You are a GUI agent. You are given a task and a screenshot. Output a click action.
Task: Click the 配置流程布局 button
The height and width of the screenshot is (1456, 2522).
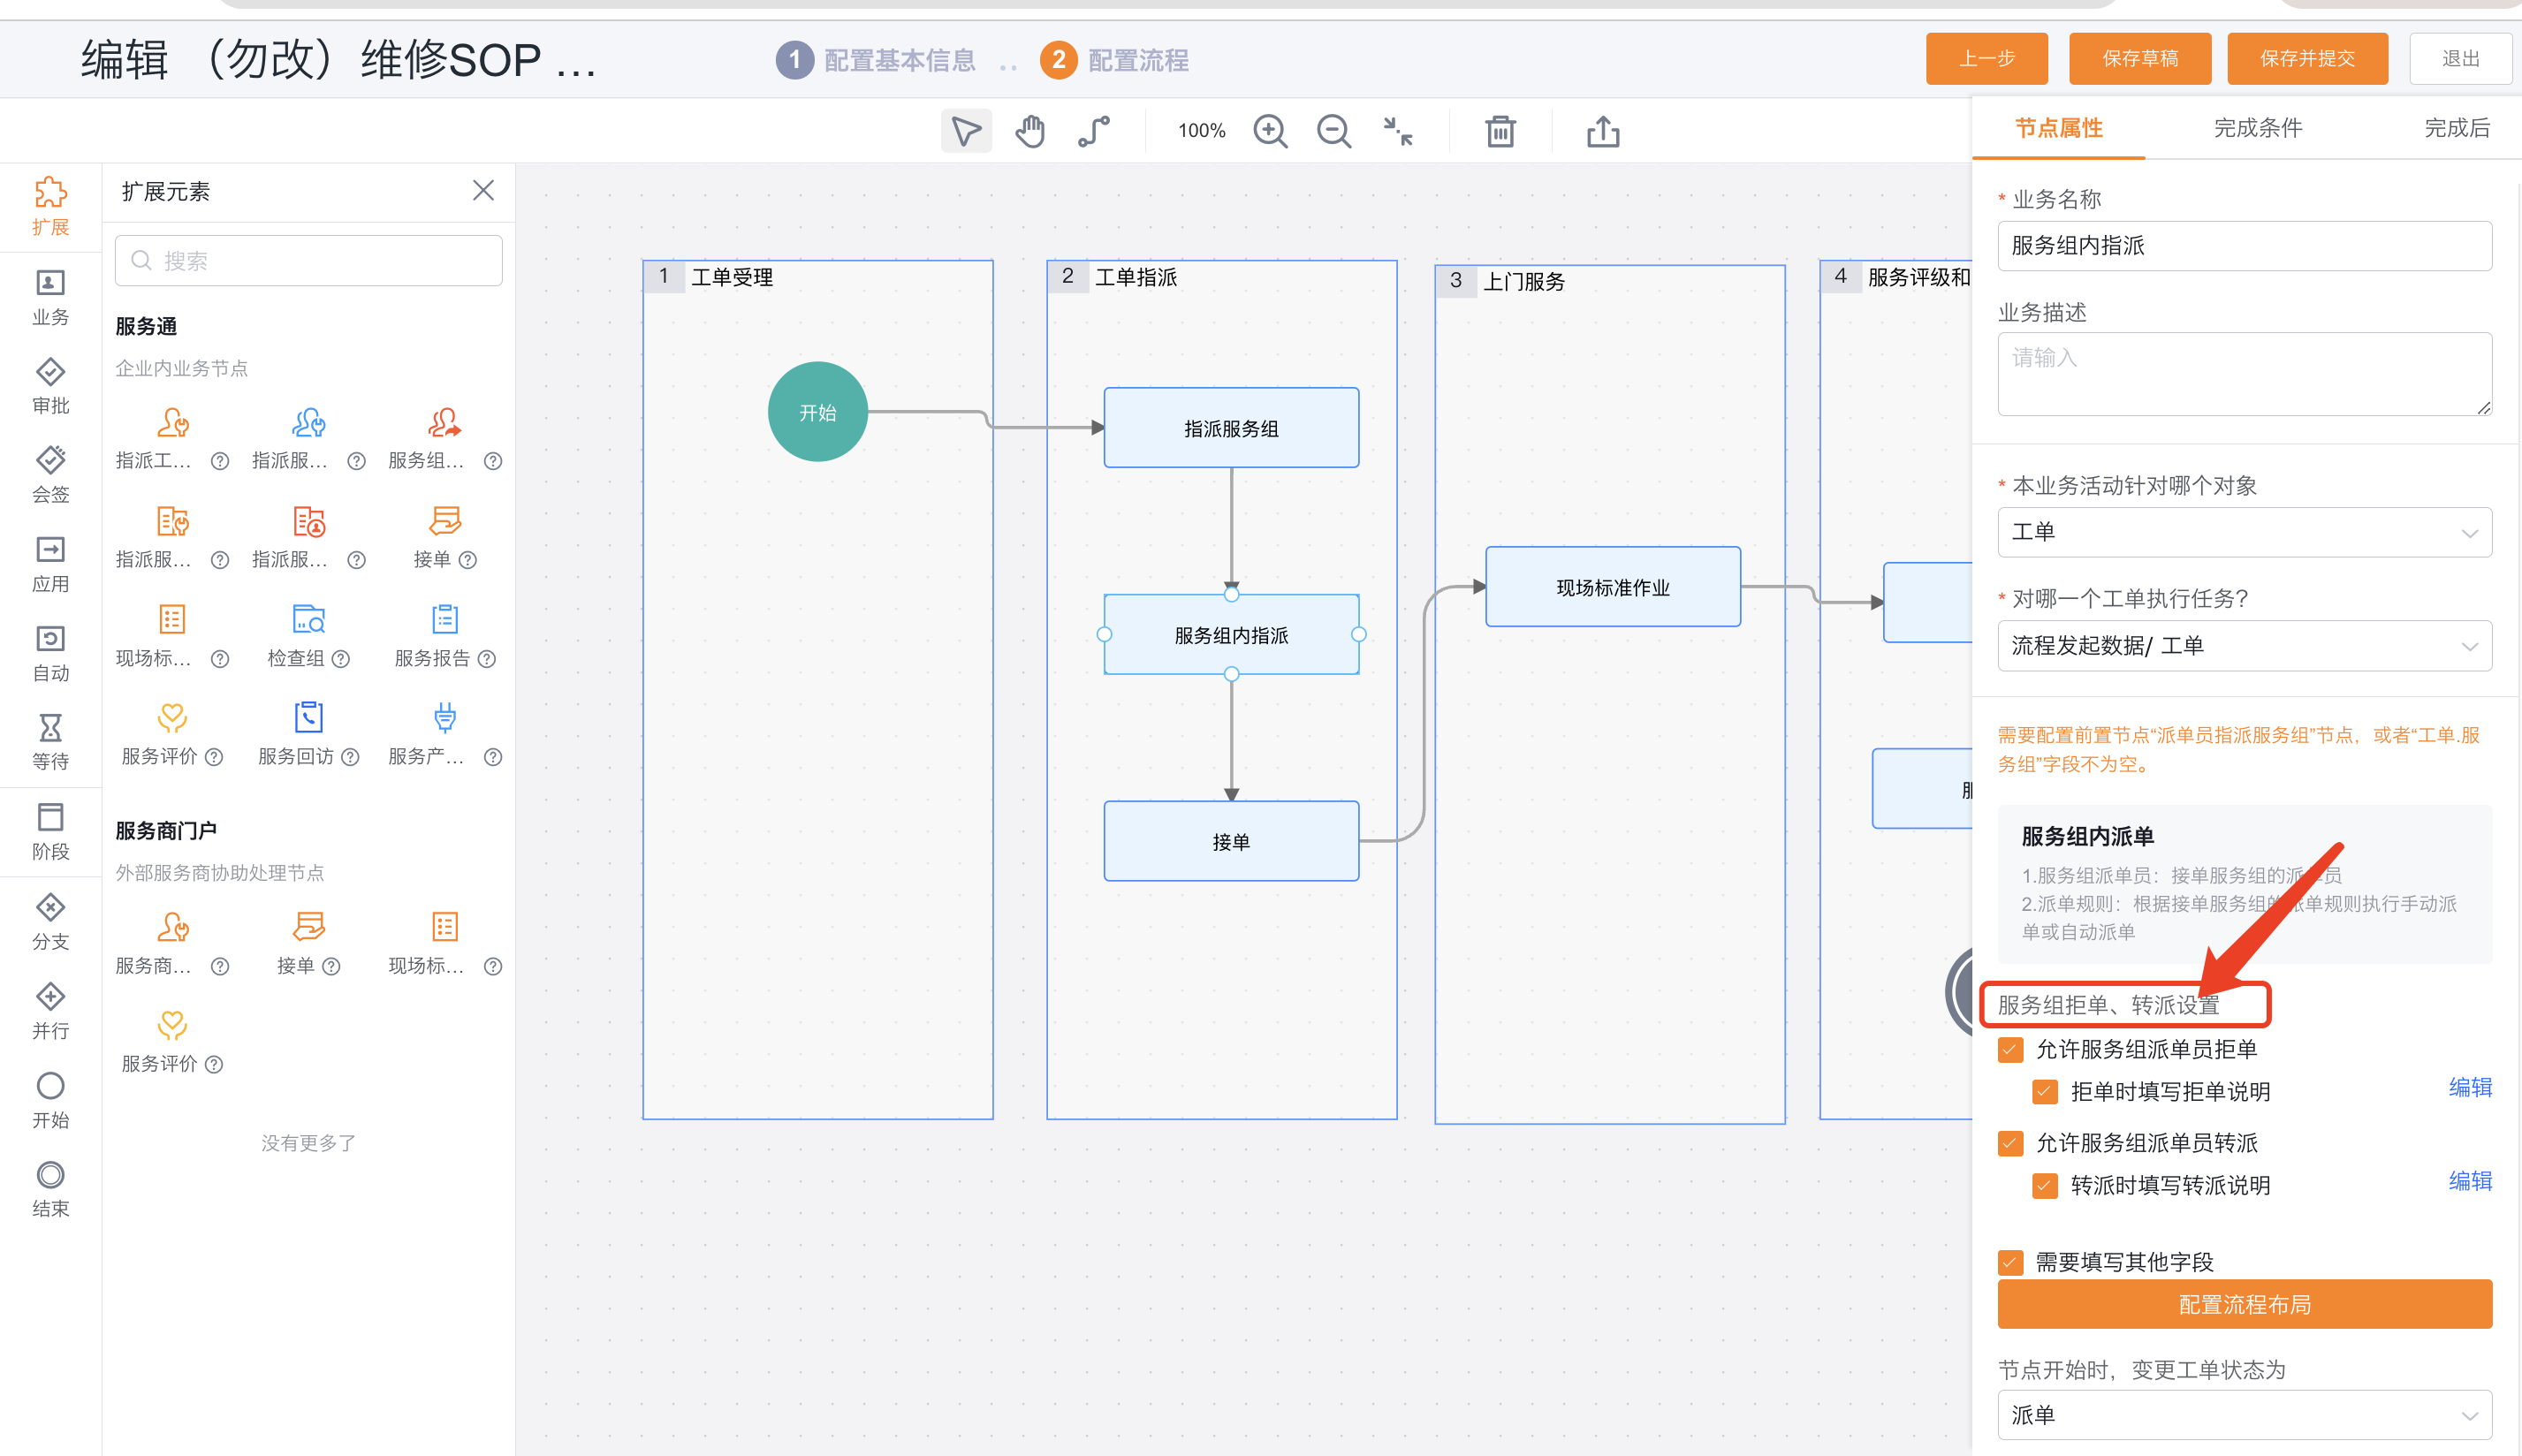click(2244, 1304)
